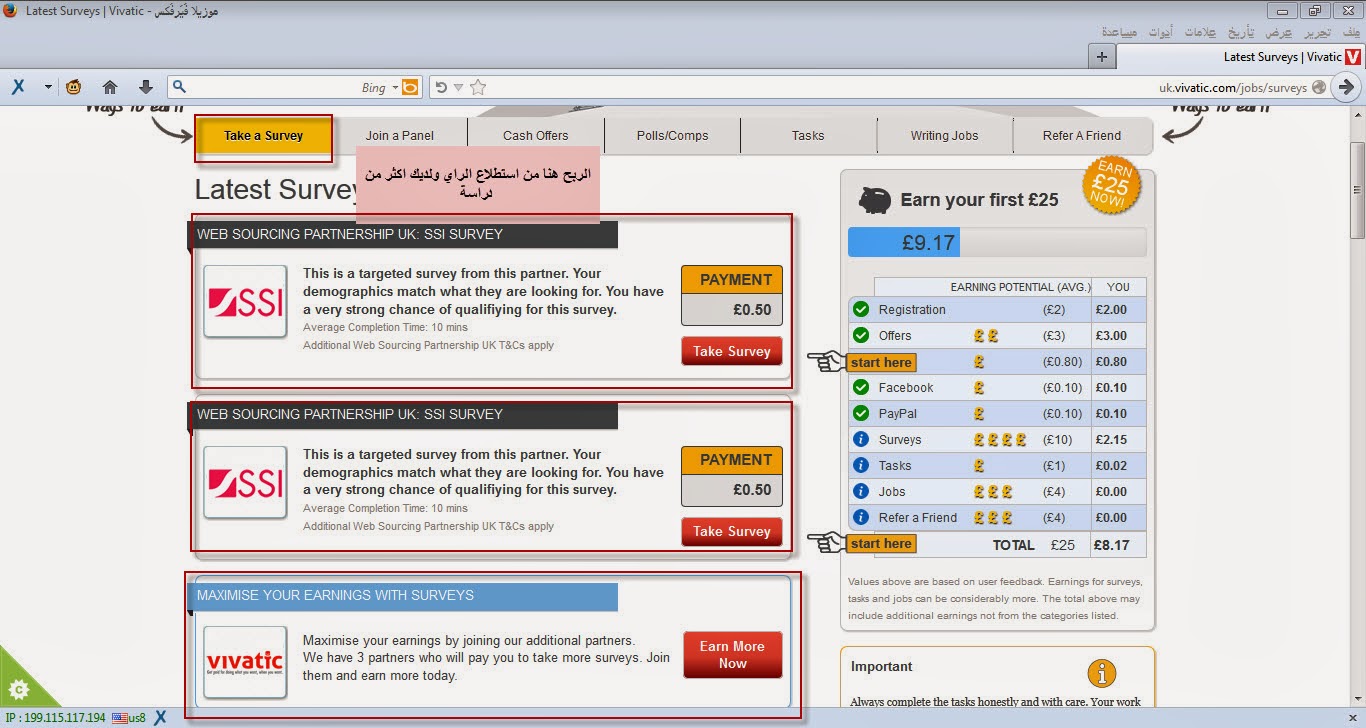Image resolution: width=1366 pixels, height=728 pixels.
Task: Click the monkey face addon icon
Action: pyautogui.click(x=74, y=87)
